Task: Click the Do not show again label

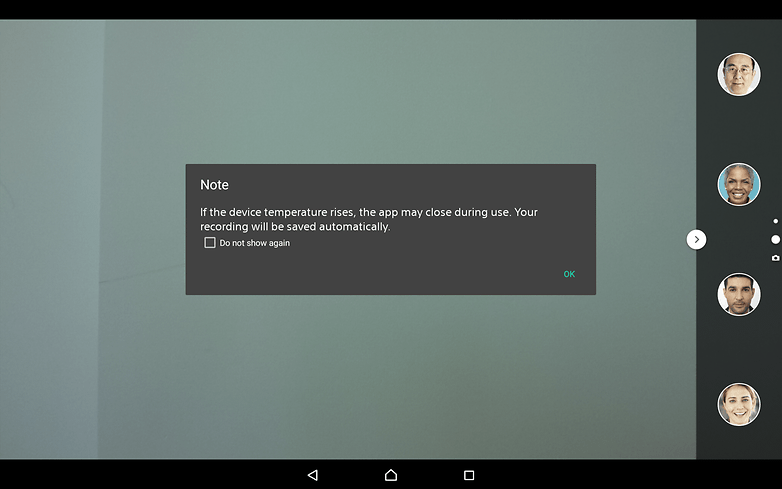Action: (254, 243)
